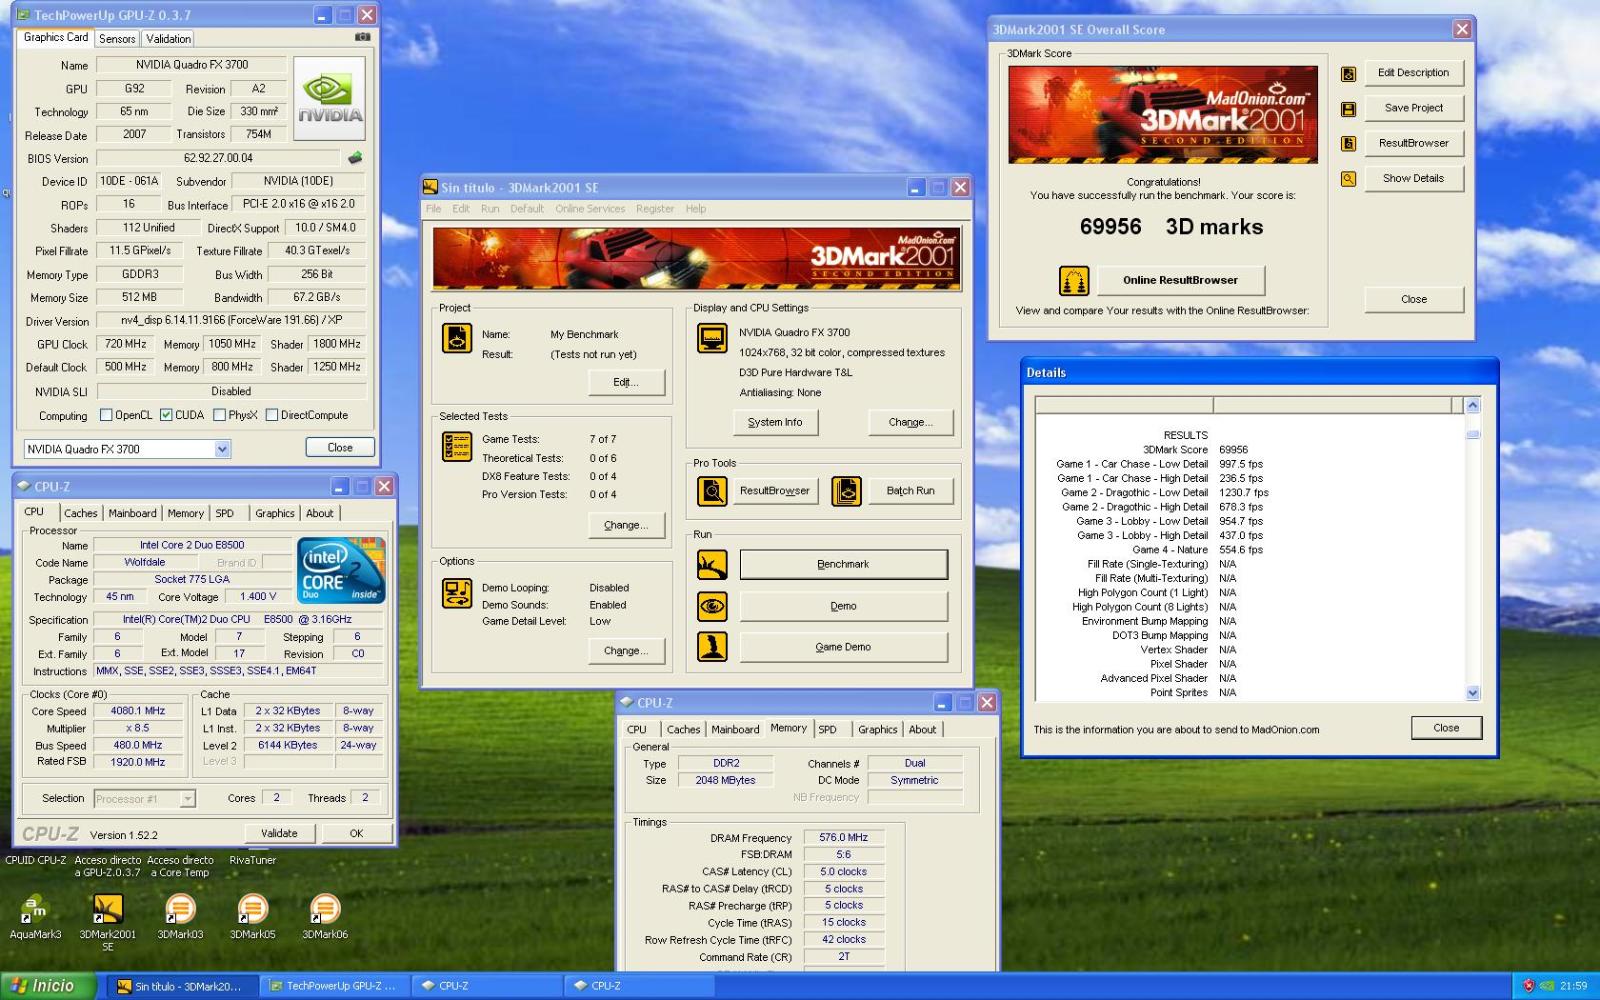This screenshot has height=1000, width=1600.
Task: Click the Sin titulo - 3DMark2001 taskbar button
Action: (x=181, y=986)
